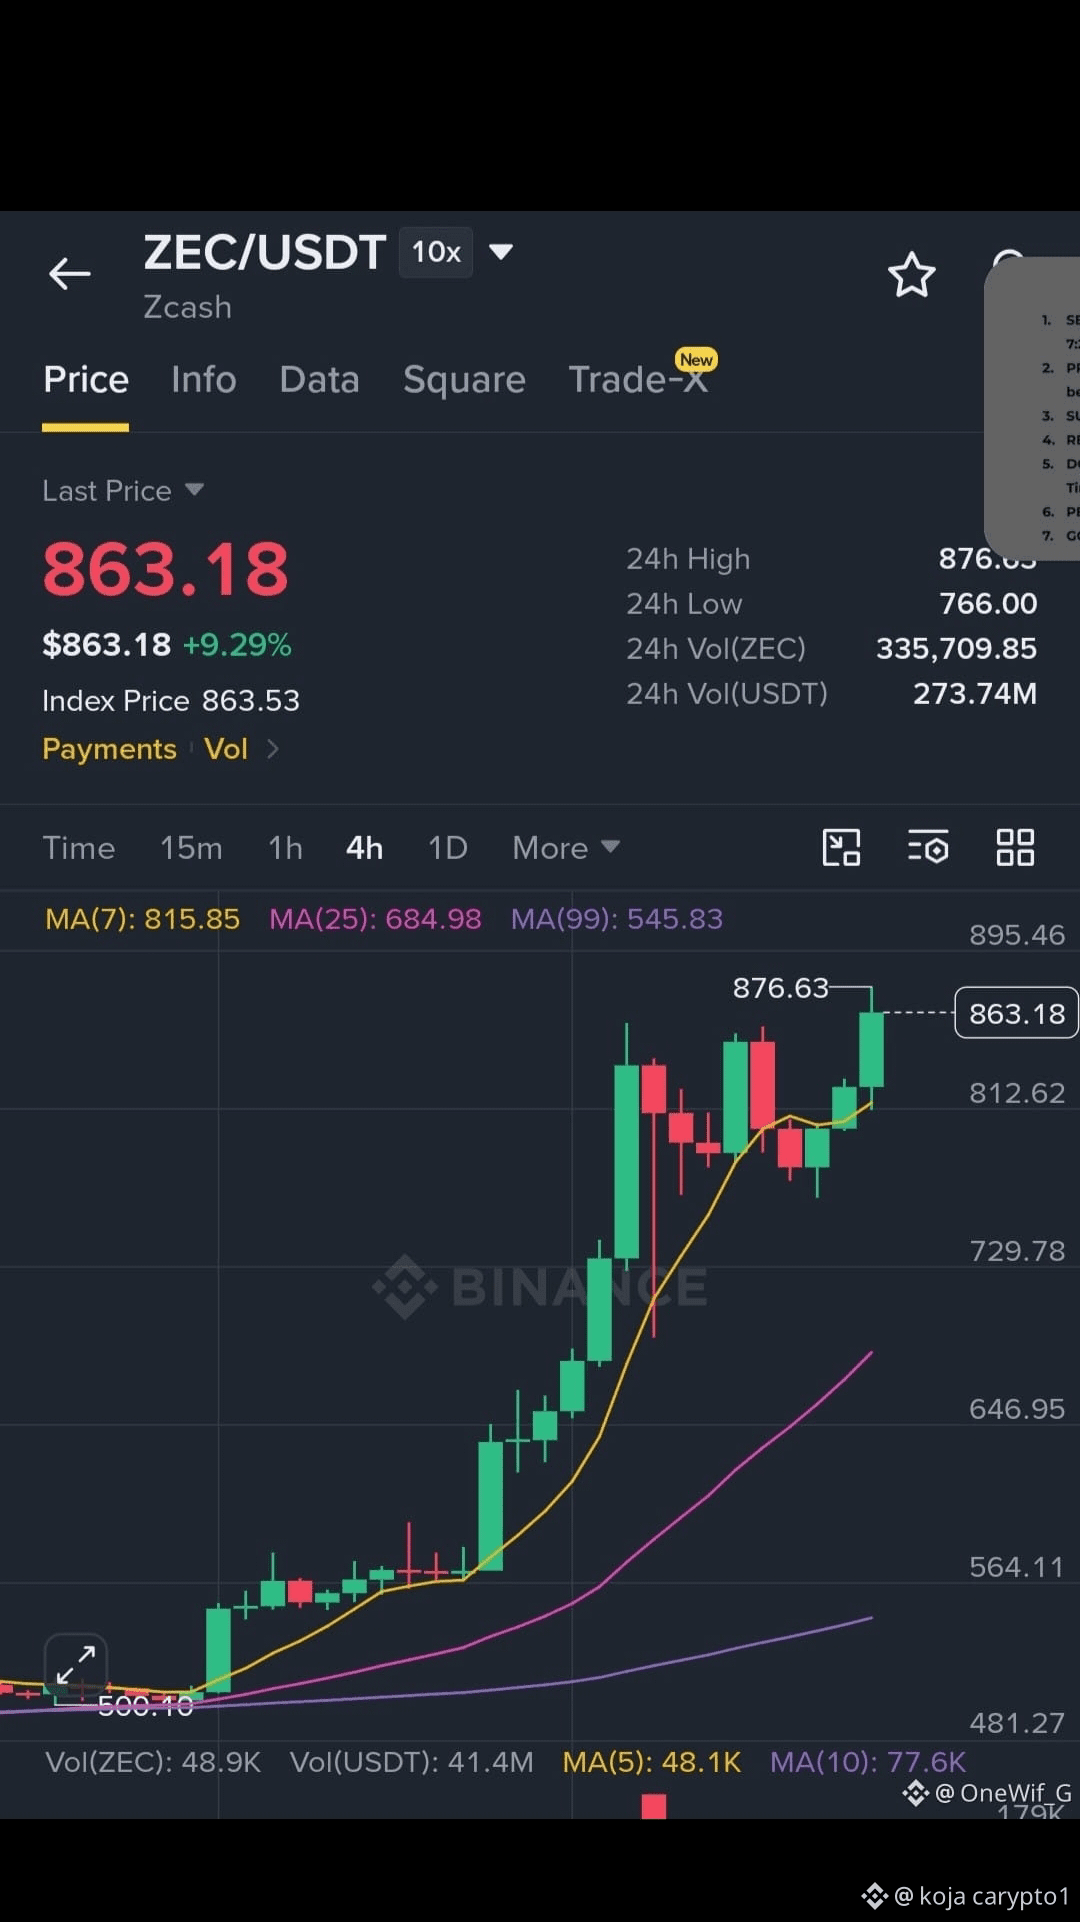Tap the 24h High label
Viewport: 1080px width, 1922px height.
coord(688,559)
